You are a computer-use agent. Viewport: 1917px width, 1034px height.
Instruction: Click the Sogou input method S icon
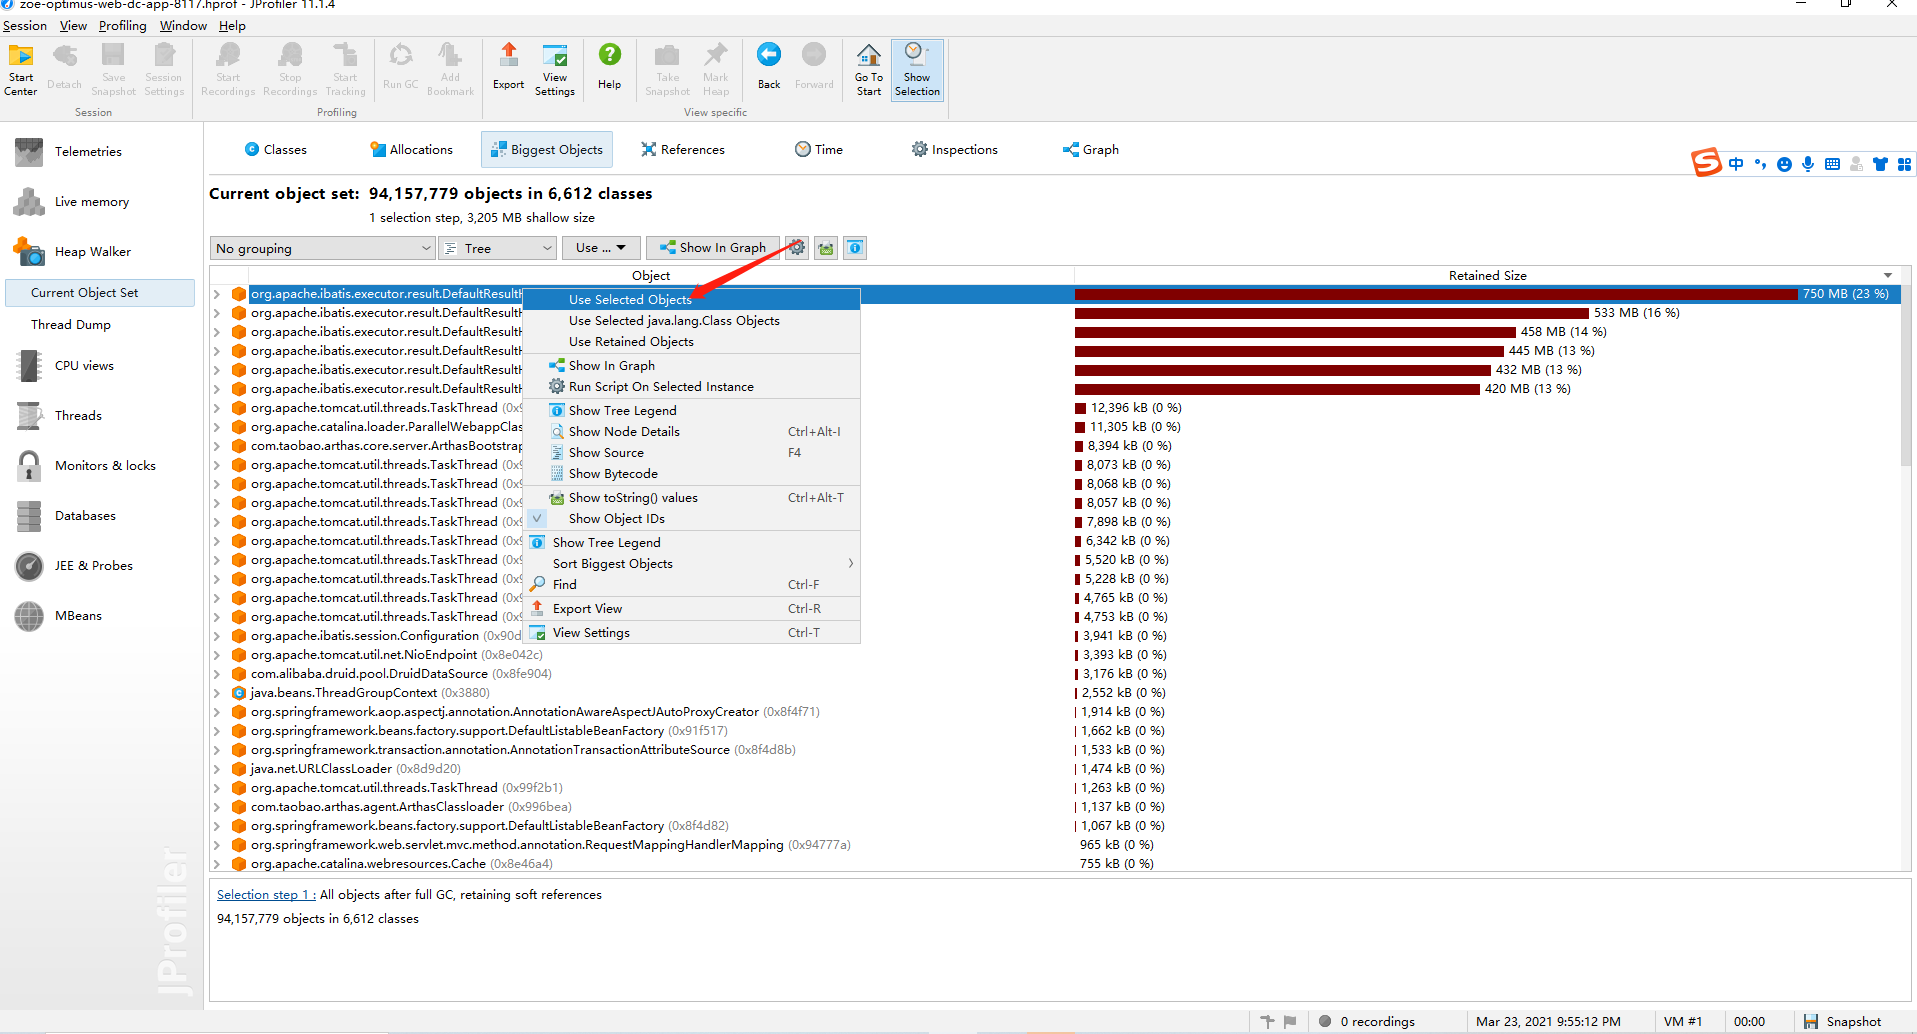1706,162
